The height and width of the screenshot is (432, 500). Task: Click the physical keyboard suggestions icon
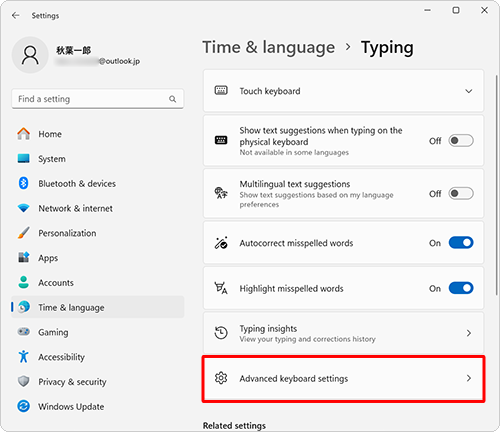(x=221, y=140)
